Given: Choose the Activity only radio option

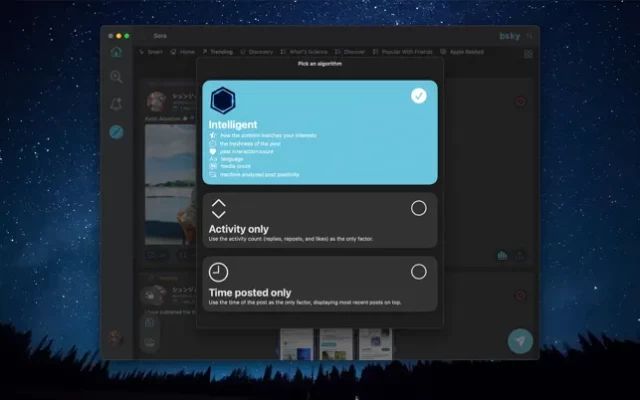Looking at the screenshot, I should tap(418, 208).
